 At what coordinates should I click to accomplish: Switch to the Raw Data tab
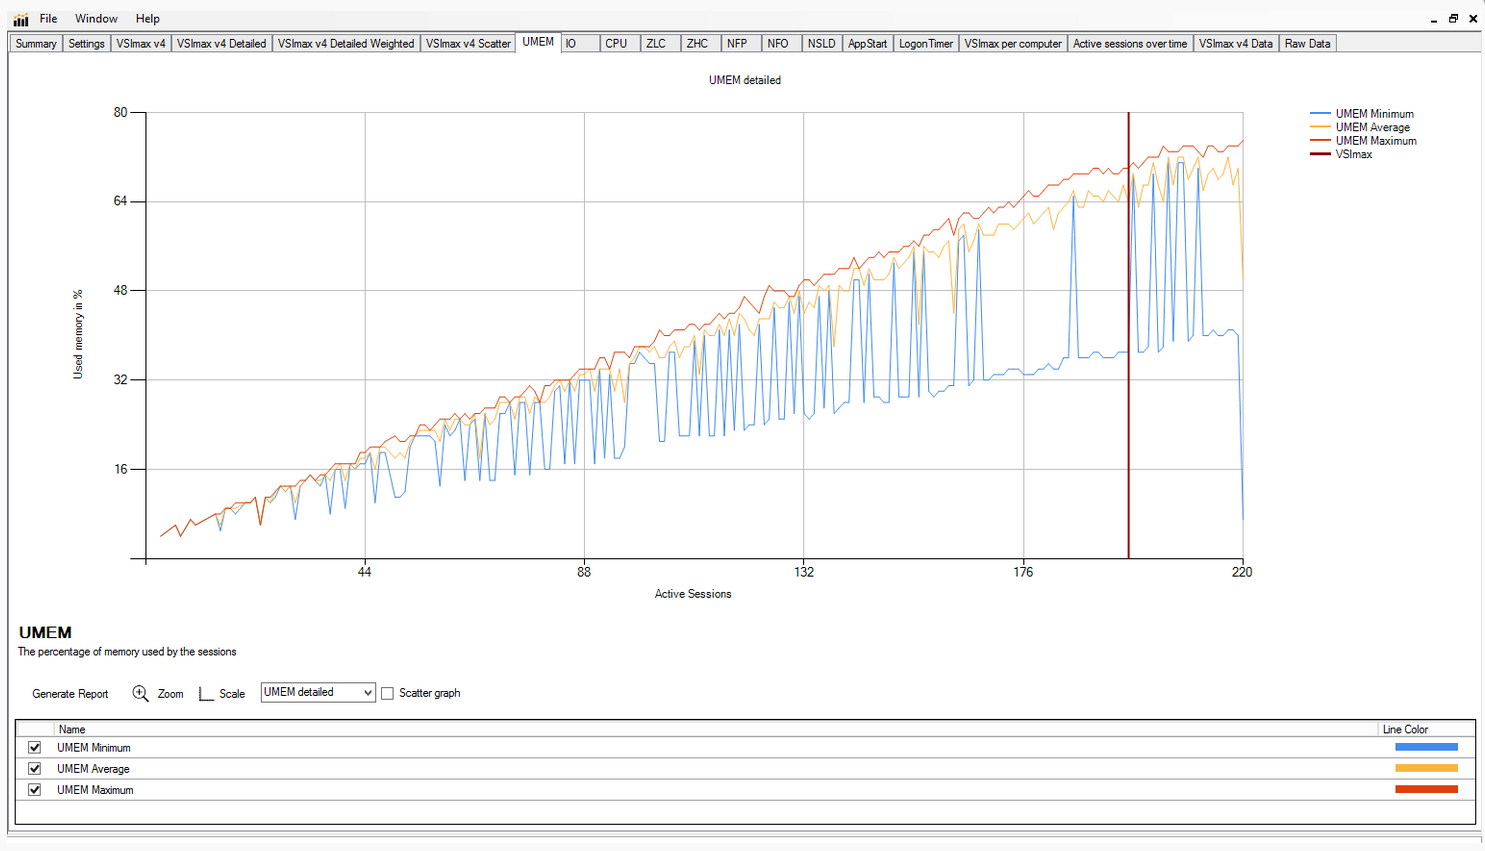point(1308,44)
